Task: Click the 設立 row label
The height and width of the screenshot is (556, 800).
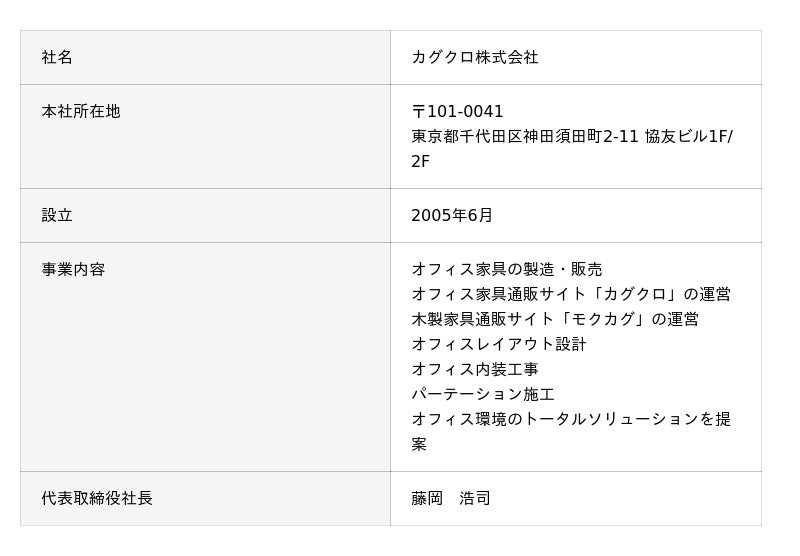Action: tap(57, 216)
